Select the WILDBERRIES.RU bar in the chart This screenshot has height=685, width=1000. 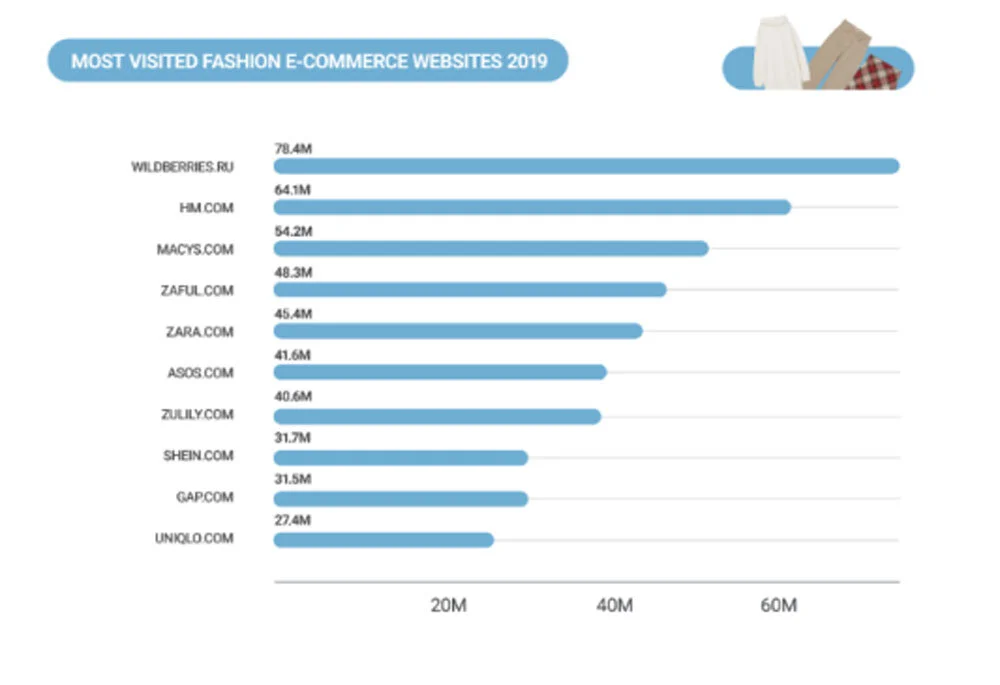click(585, 166)
